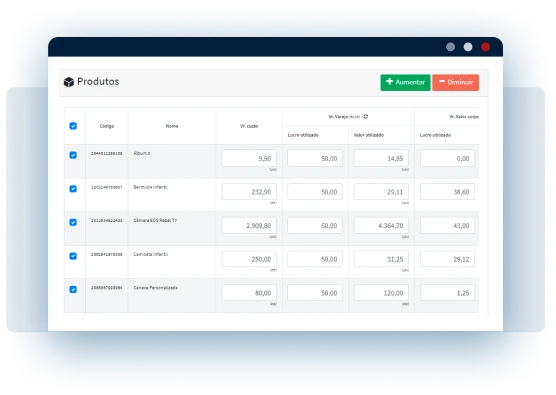Image resolution: width=556 pixels, height=395 pixels.
Task: Edit the Valor utilizado field showing 29,11
Action: 381,192
